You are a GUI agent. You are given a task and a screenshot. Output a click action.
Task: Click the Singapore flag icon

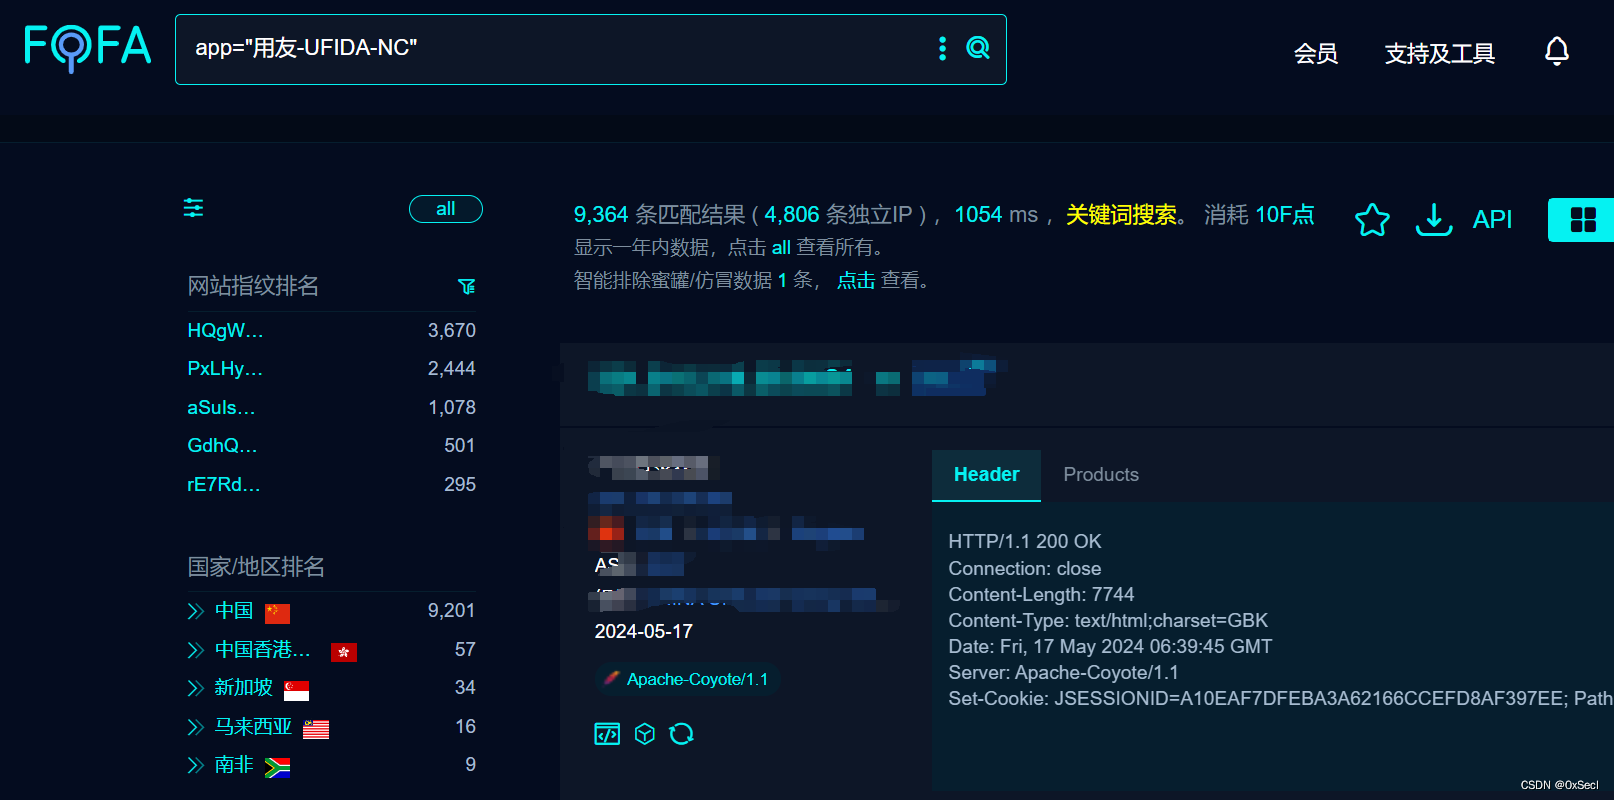pyautogui.click(x=296, y=690)
